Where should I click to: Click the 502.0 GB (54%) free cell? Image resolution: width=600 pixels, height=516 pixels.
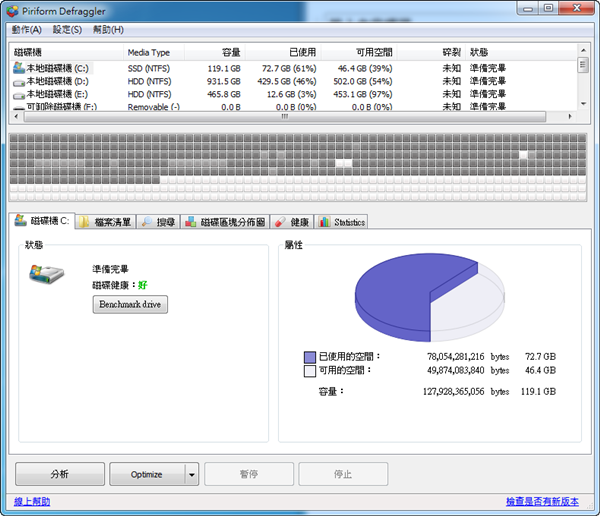[363, 82]
